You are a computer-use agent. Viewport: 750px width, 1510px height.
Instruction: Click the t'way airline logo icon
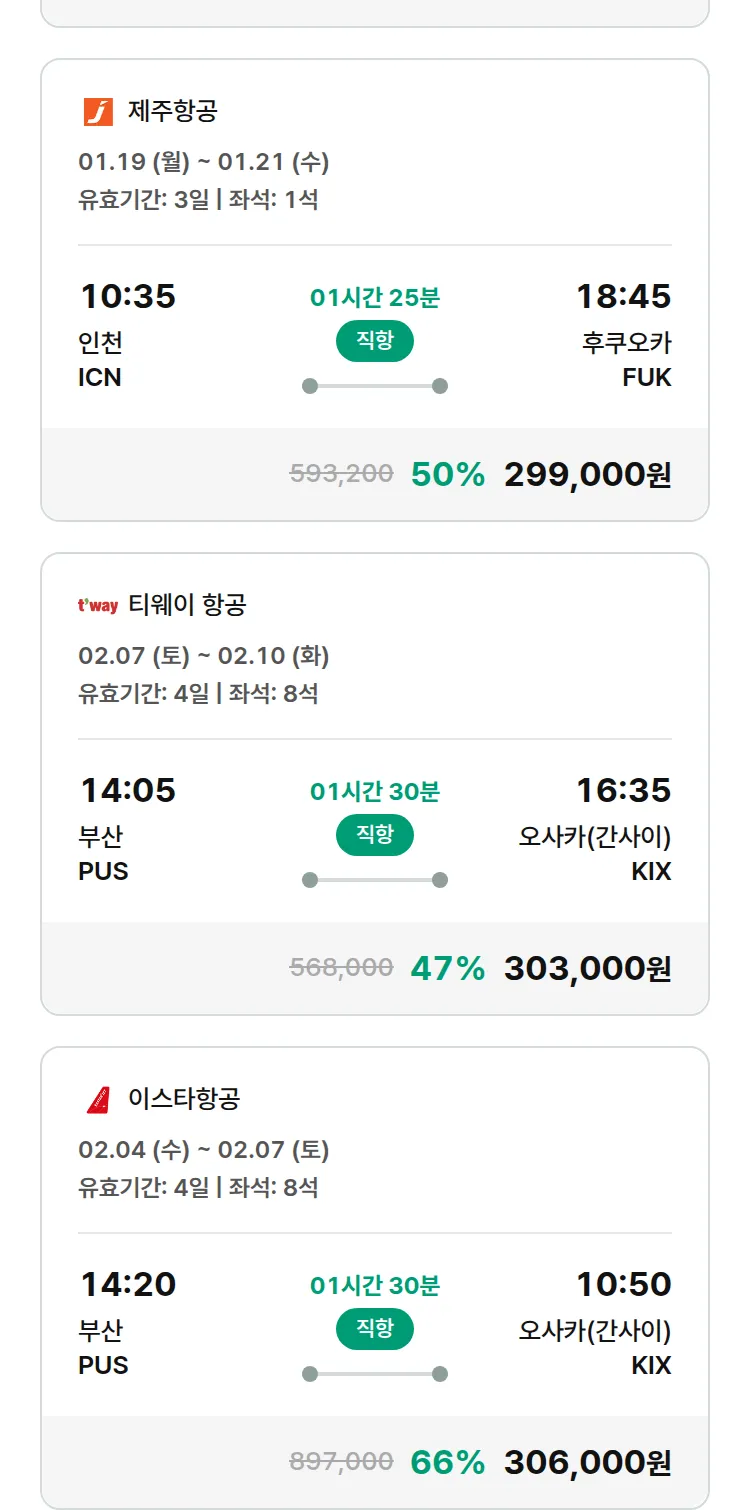pos(98,605)
